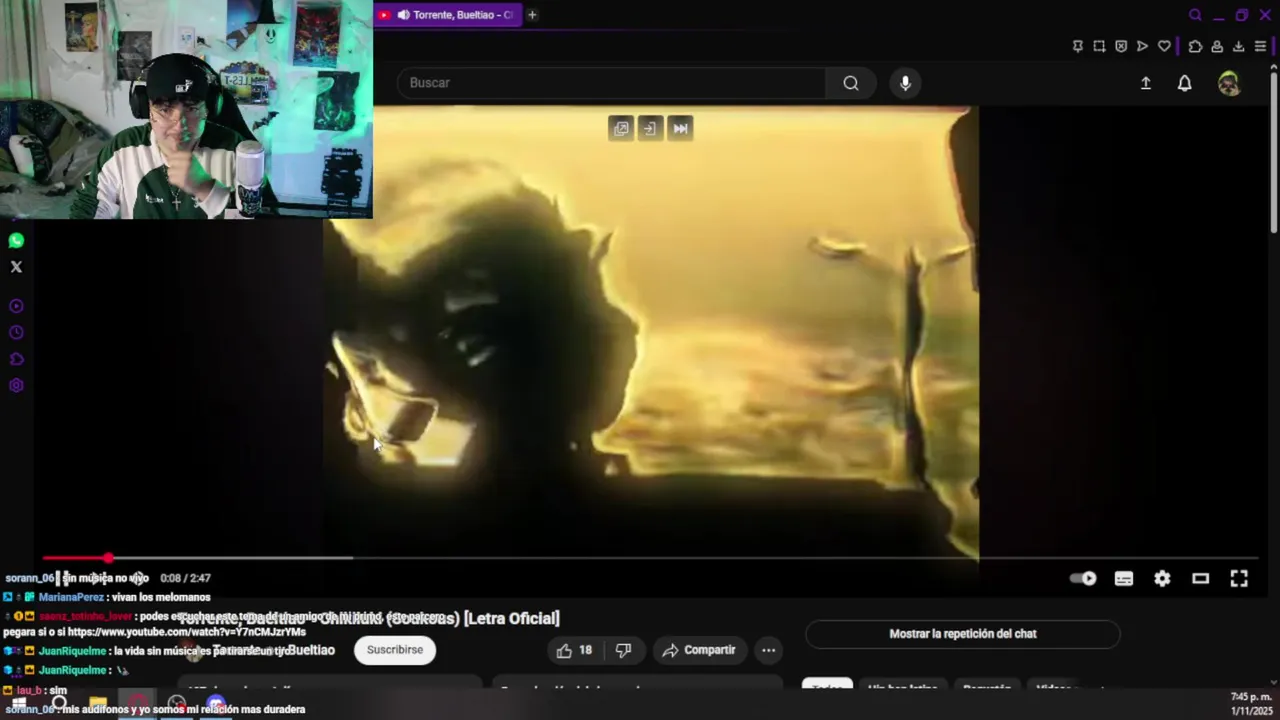The width and height of the screenshot is (1280, 720).
Task: Open the YouTube account avatar menu
Action: click(1229, 83)
